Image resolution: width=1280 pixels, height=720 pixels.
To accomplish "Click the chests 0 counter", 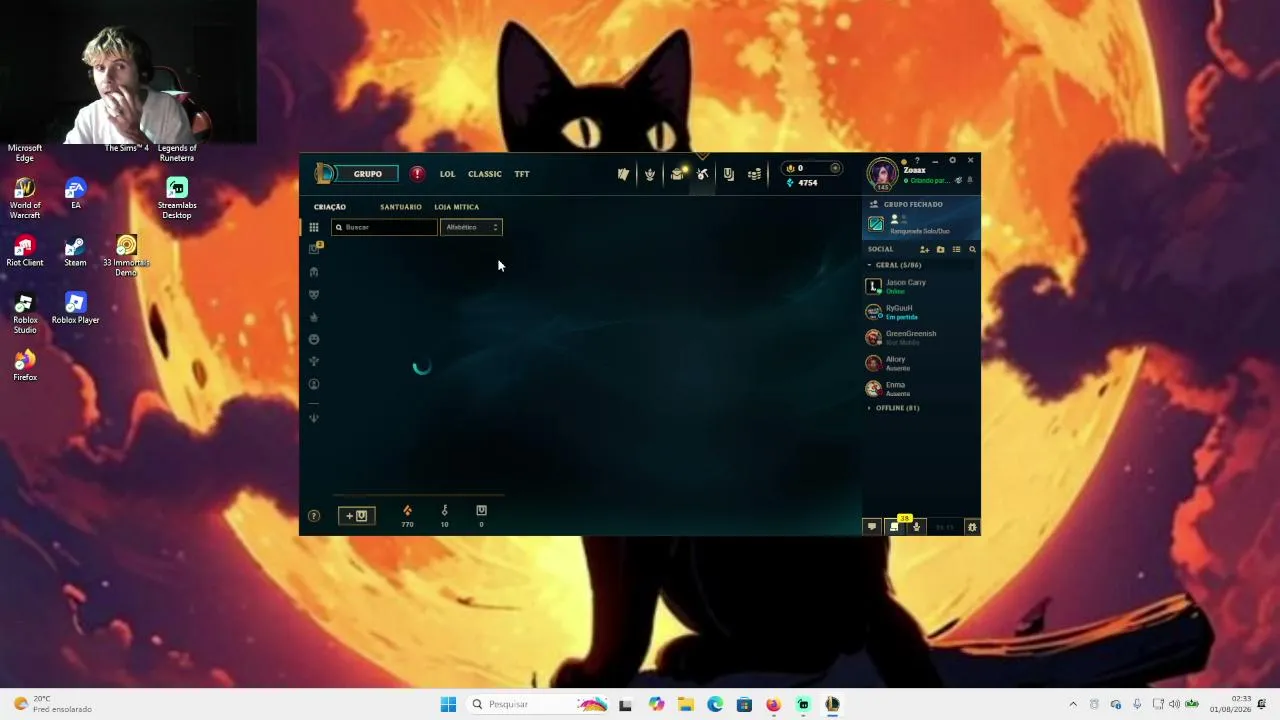I will tap(481, 516).
